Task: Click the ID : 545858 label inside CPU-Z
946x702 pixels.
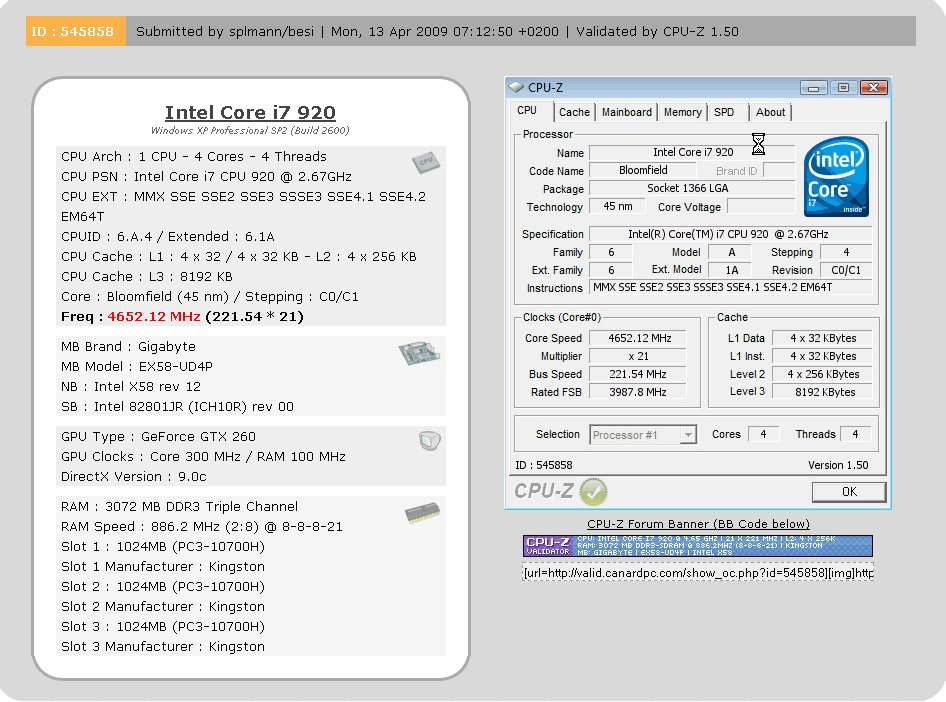Action: pos(544,465)
